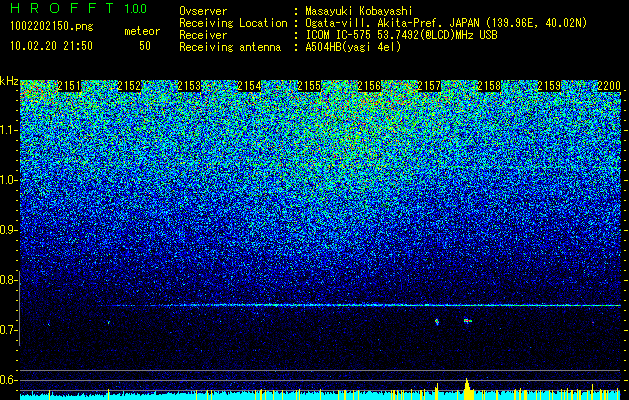The image size is (629, 400).
Task: Click the 2155 time marker
Action: [x=309, y=86]
